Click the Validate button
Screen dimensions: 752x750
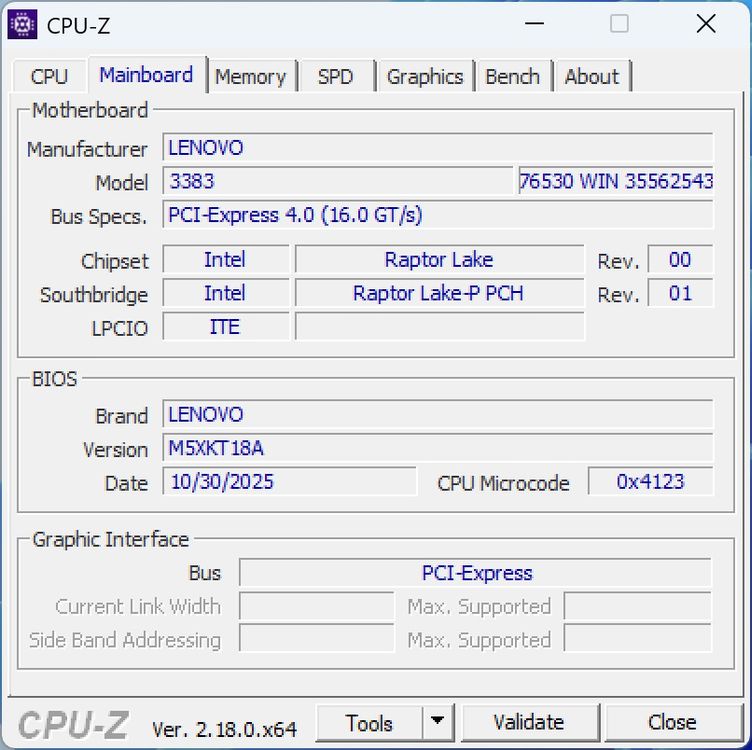529,723
